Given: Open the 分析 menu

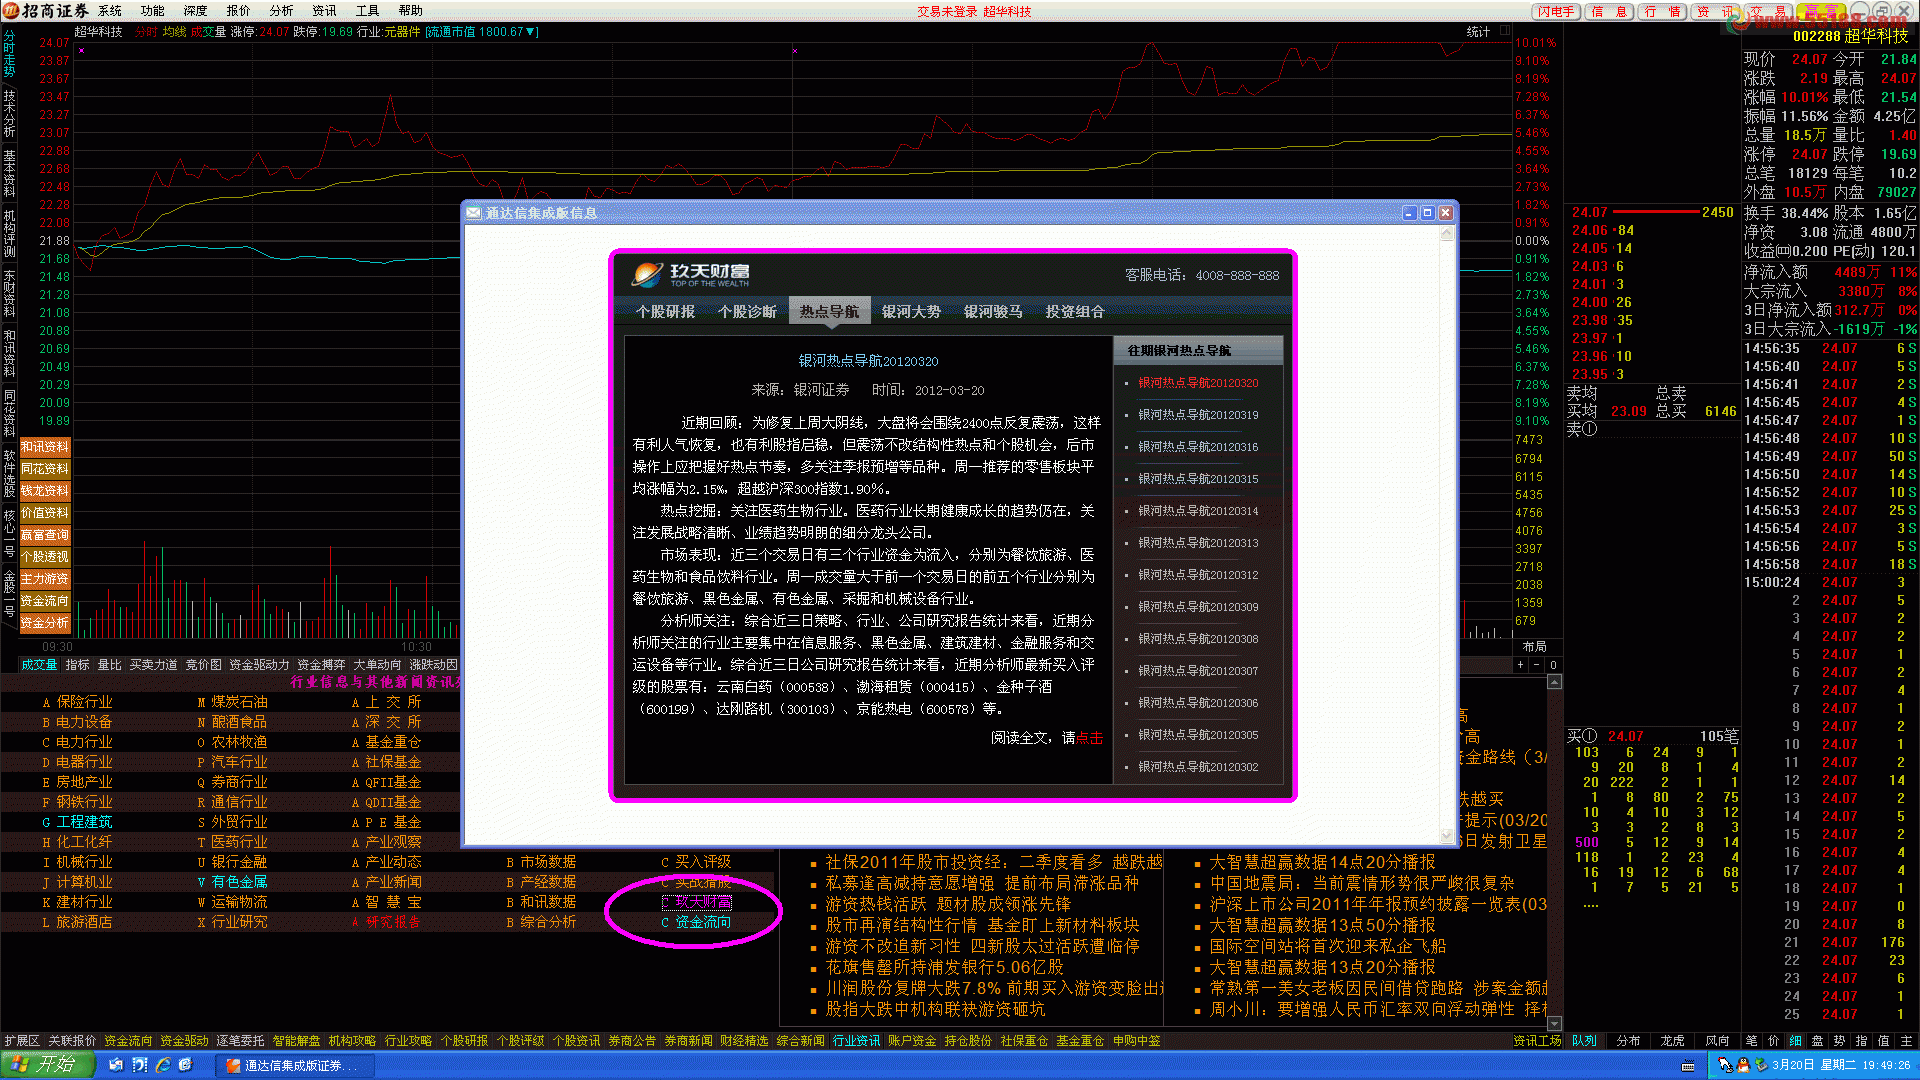Looking at the screenshot, I should point(282,11).
